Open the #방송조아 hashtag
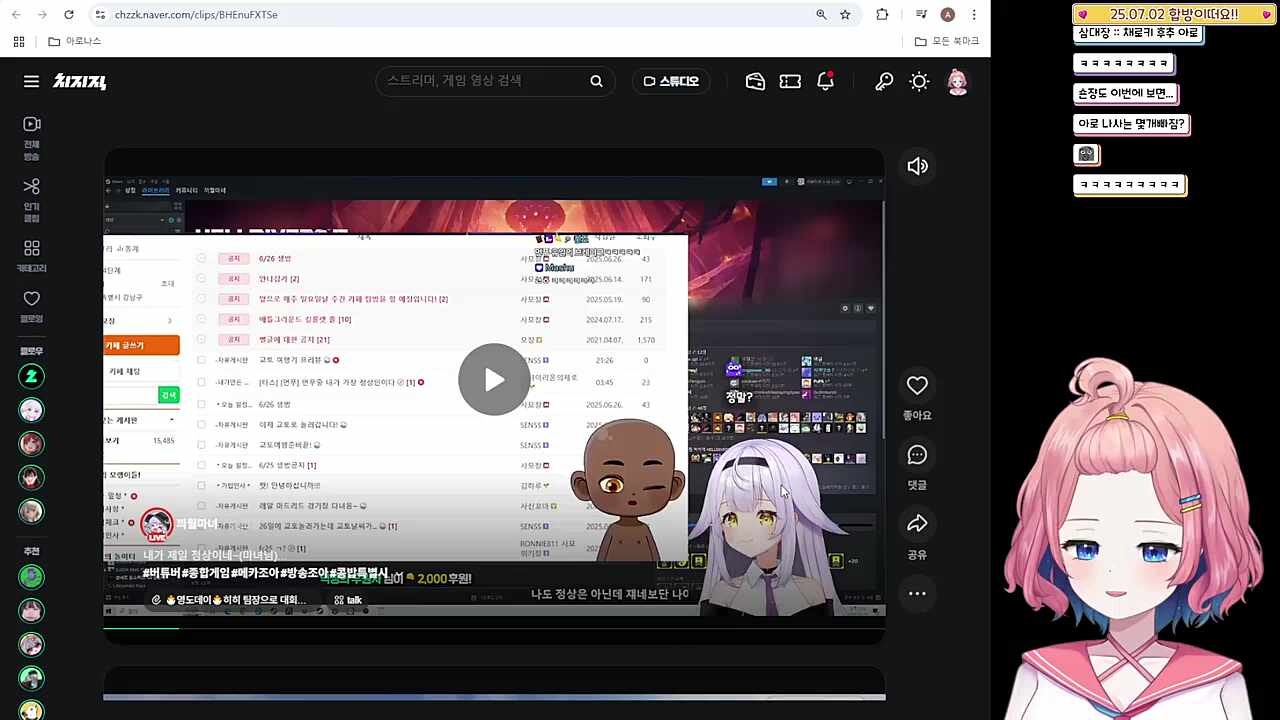 point(304,573)
